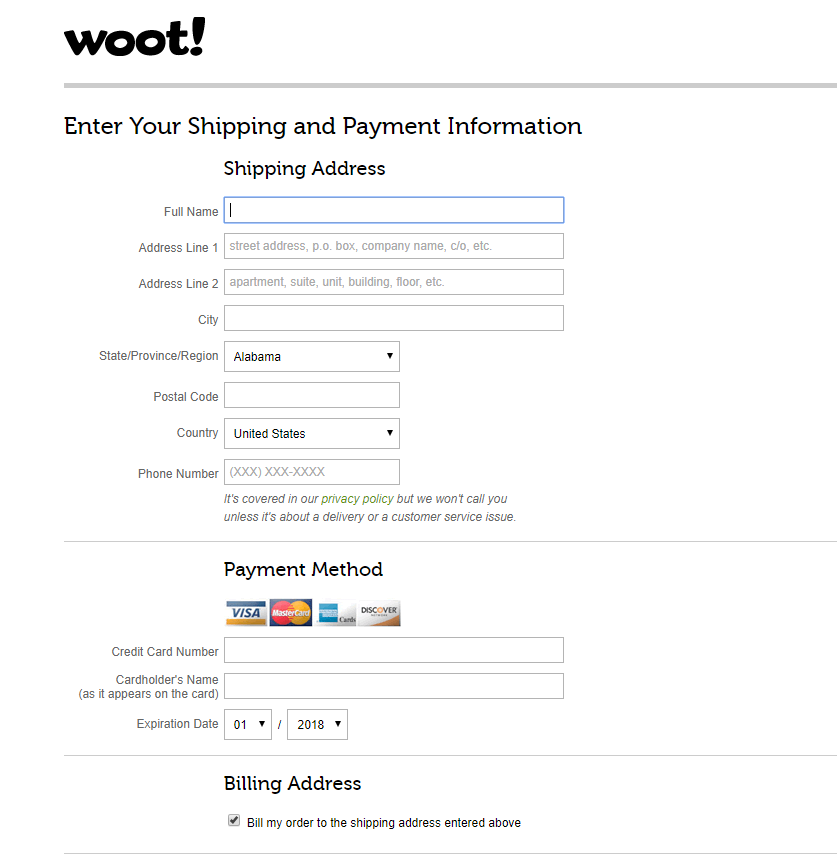Toggle bill to shipping address checkbox
The width and height of the screenshot is (837, 862).
[x=234, y=821]
